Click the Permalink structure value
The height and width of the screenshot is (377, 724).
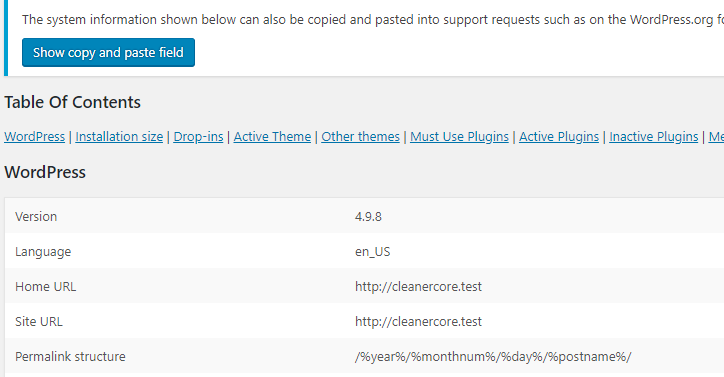tap(493, 357)
